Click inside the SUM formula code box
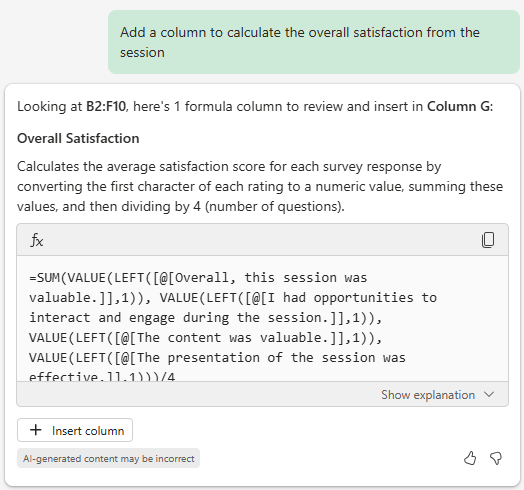The height and width of the screenshot is (490, 524). [x=262, y=319]
